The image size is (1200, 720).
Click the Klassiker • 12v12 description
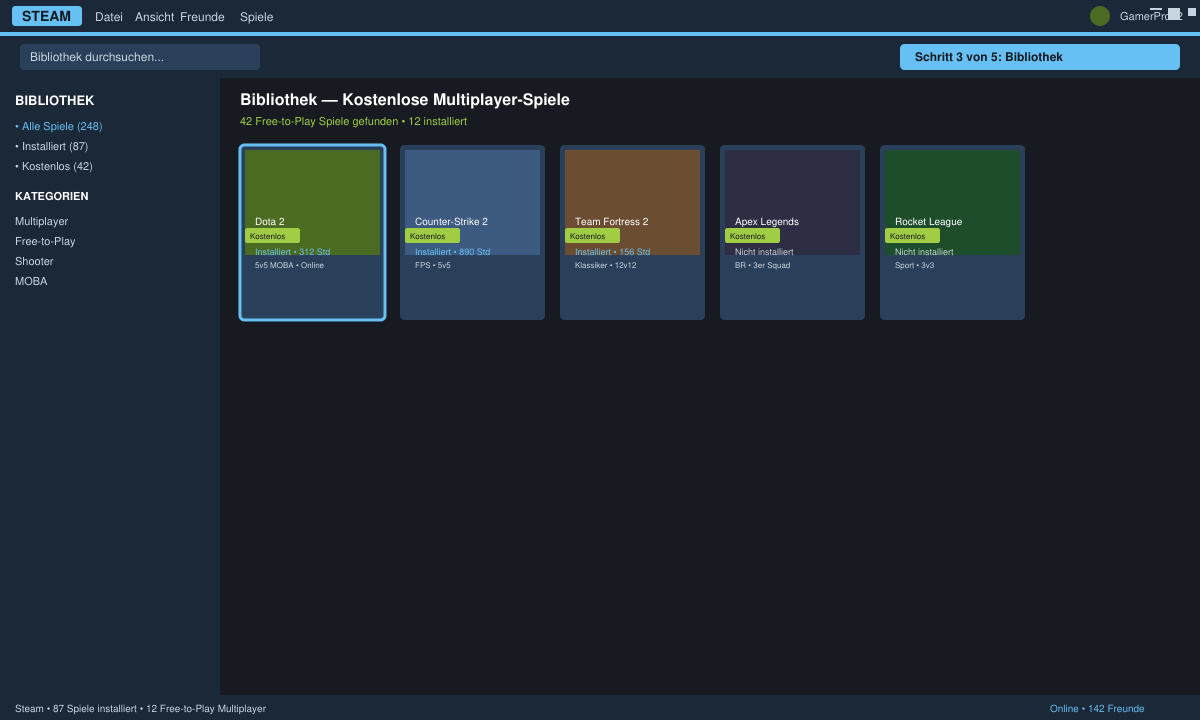[605, 265]
